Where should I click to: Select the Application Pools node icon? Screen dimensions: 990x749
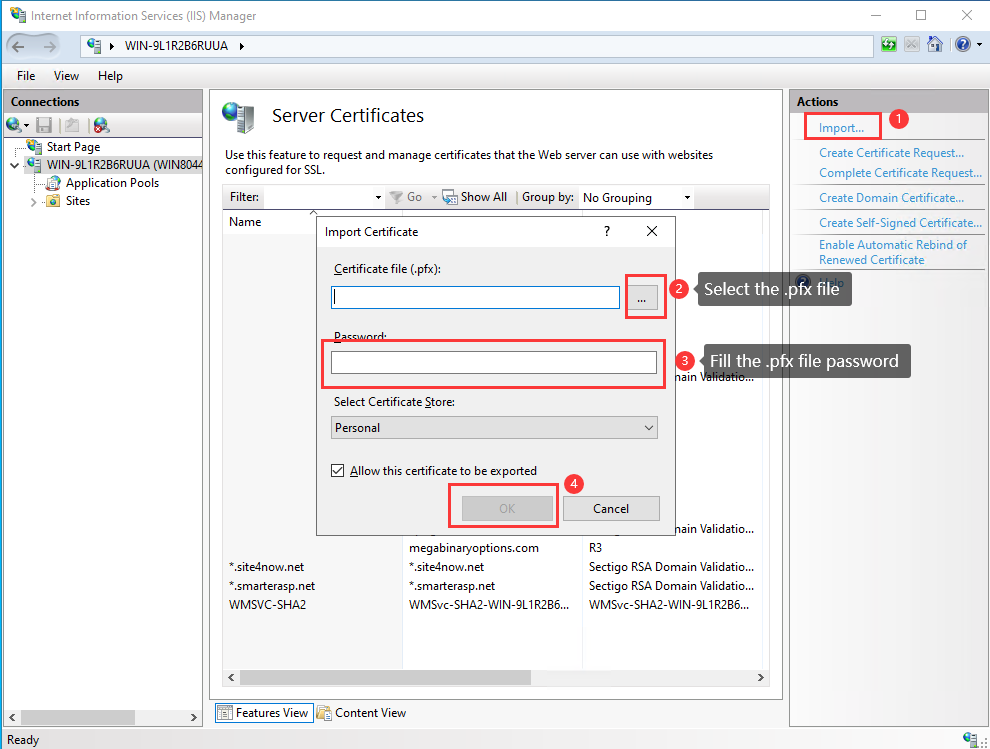(53, 182)
